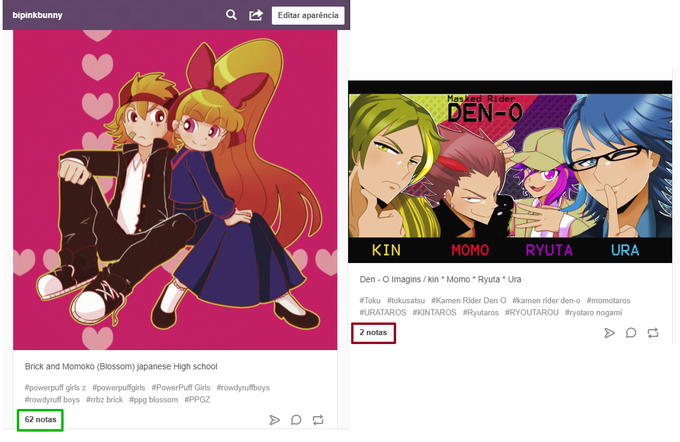
Task: Click the caption Brick and Momoko (Blossom) japanese High school
Action: [x=121, y=367]
